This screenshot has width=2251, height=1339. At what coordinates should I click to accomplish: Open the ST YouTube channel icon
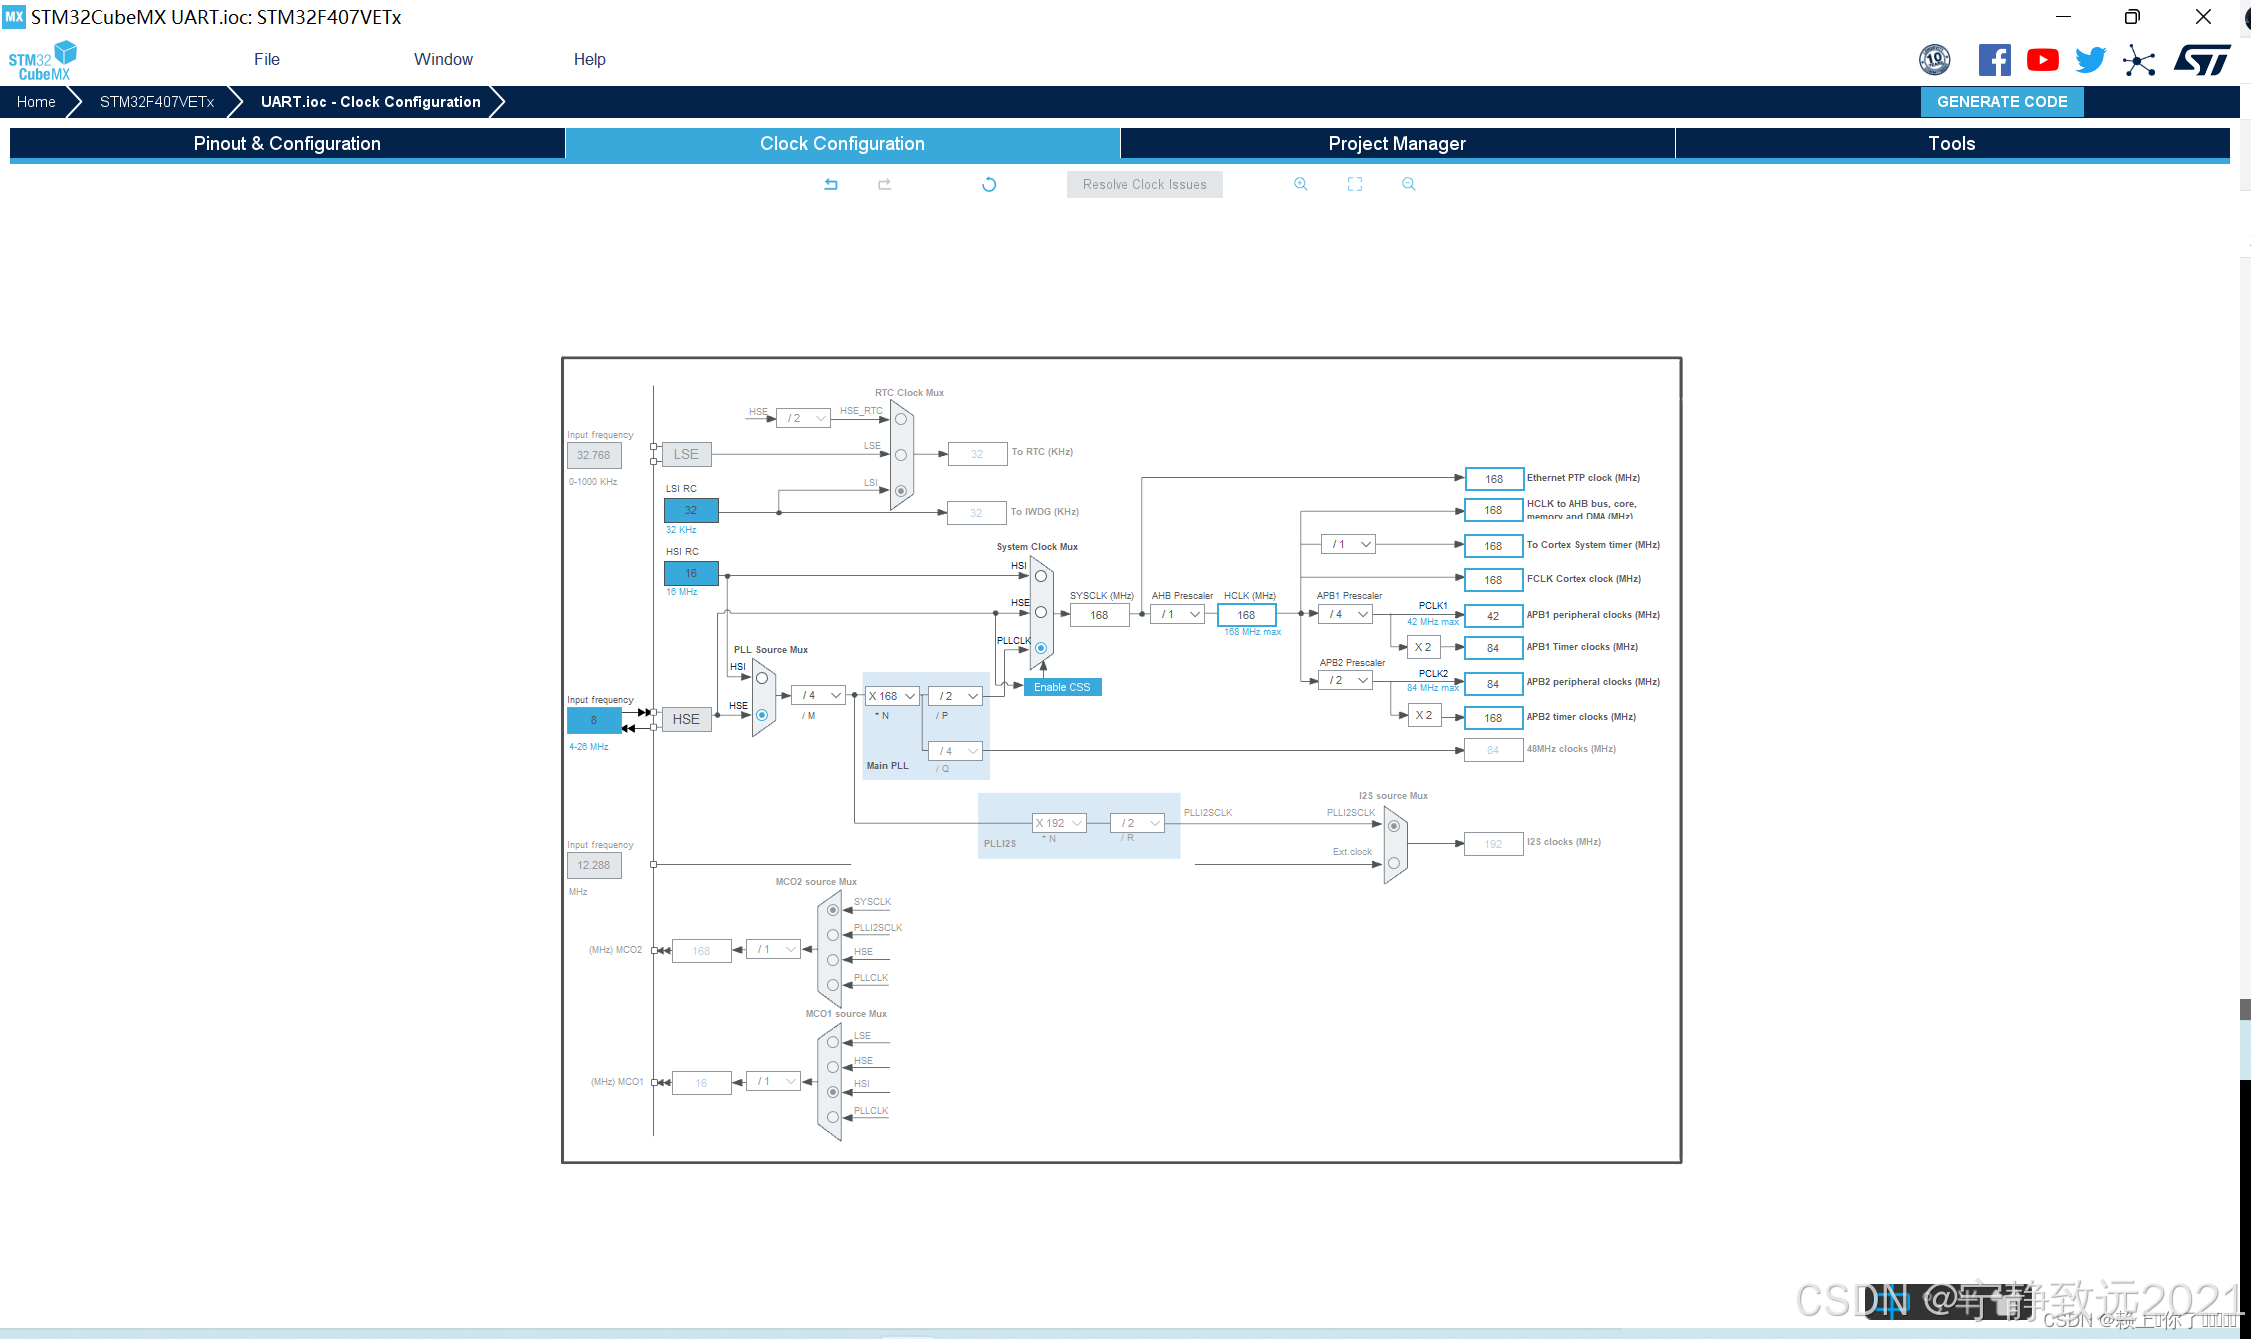[x=2042, y=60]
